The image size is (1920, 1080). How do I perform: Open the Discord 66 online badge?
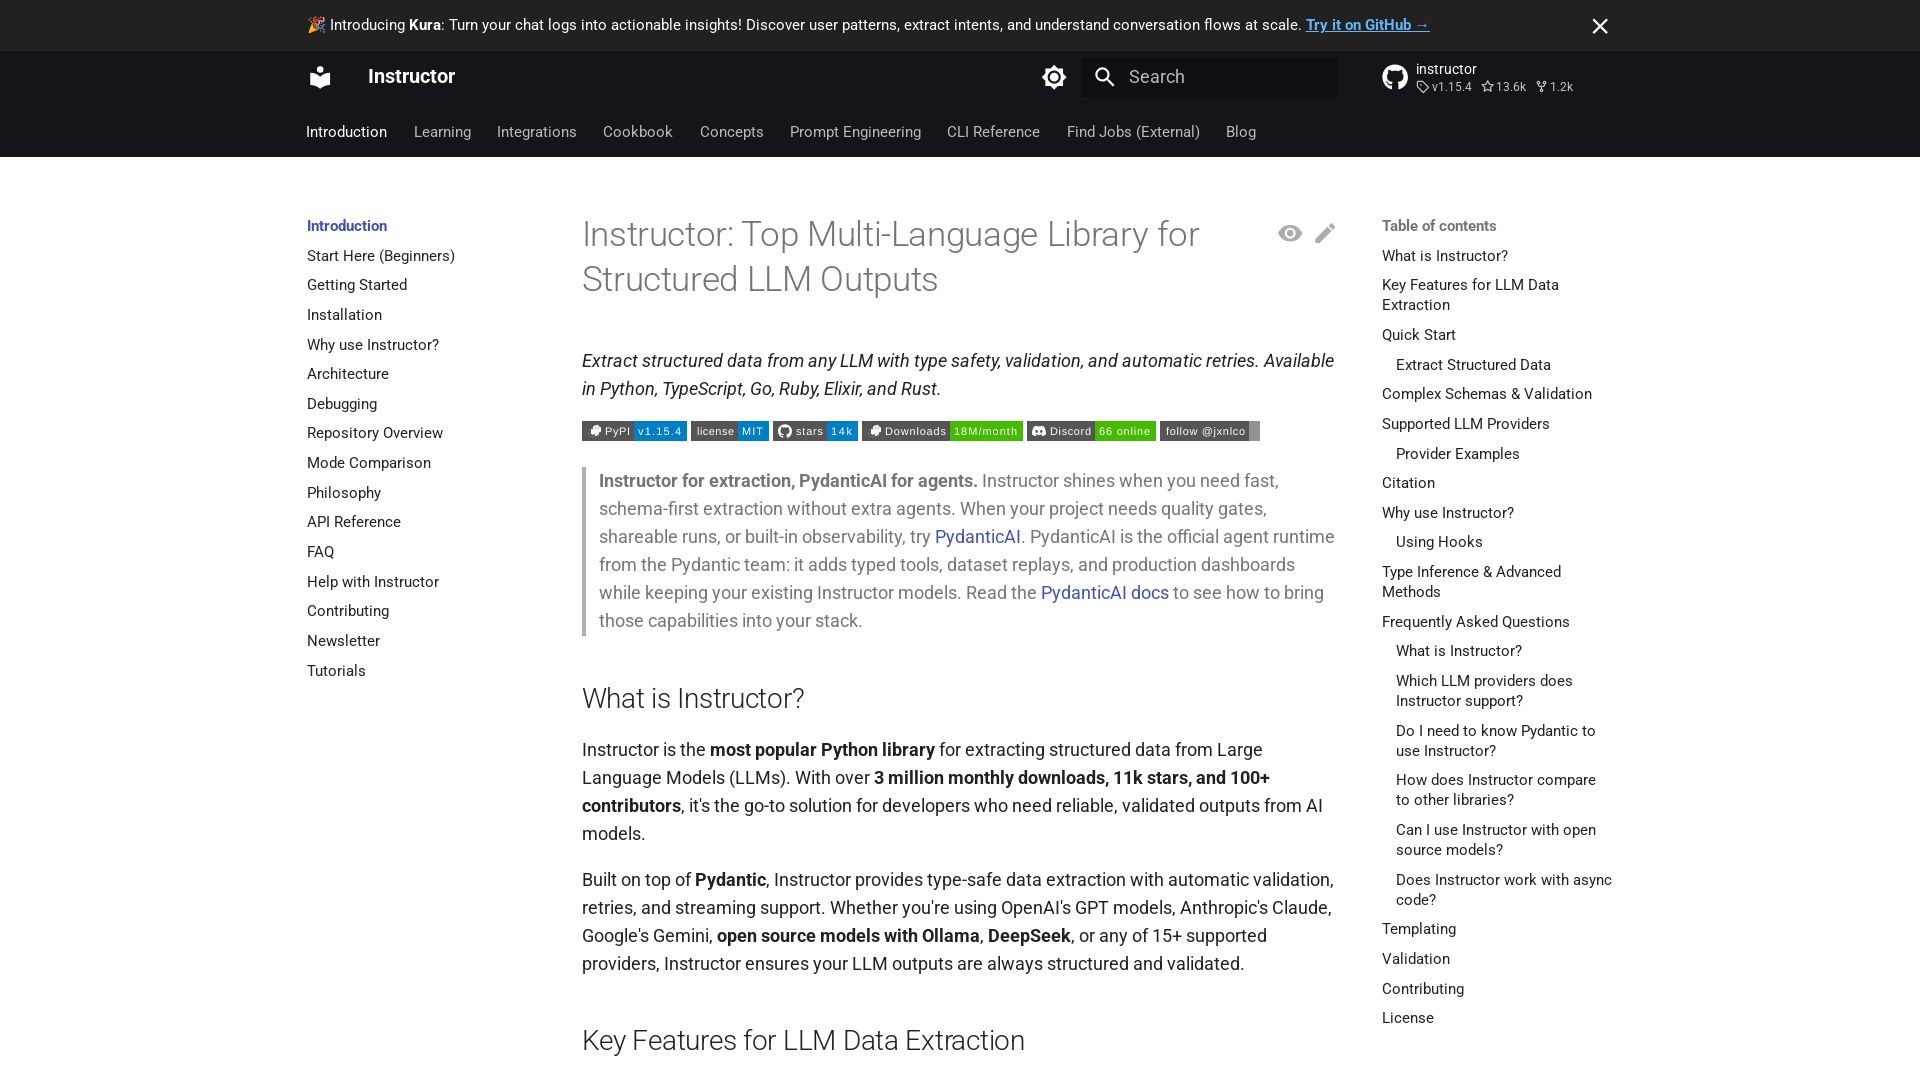1091,431
